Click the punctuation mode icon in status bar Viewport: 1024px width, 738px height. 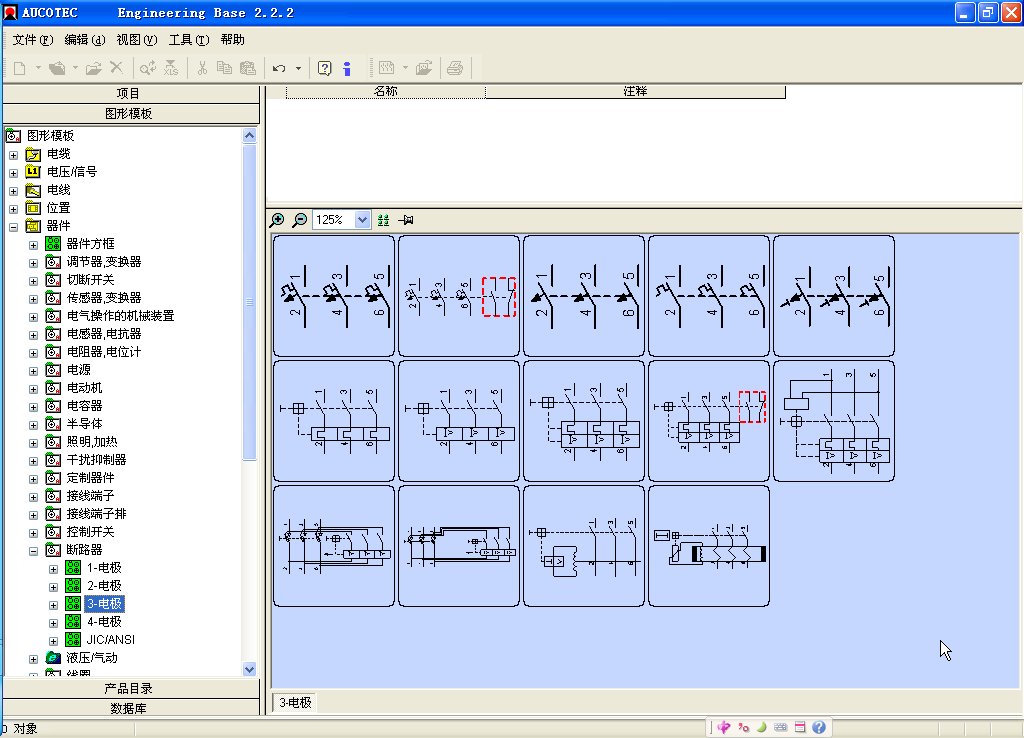(744, 727)
